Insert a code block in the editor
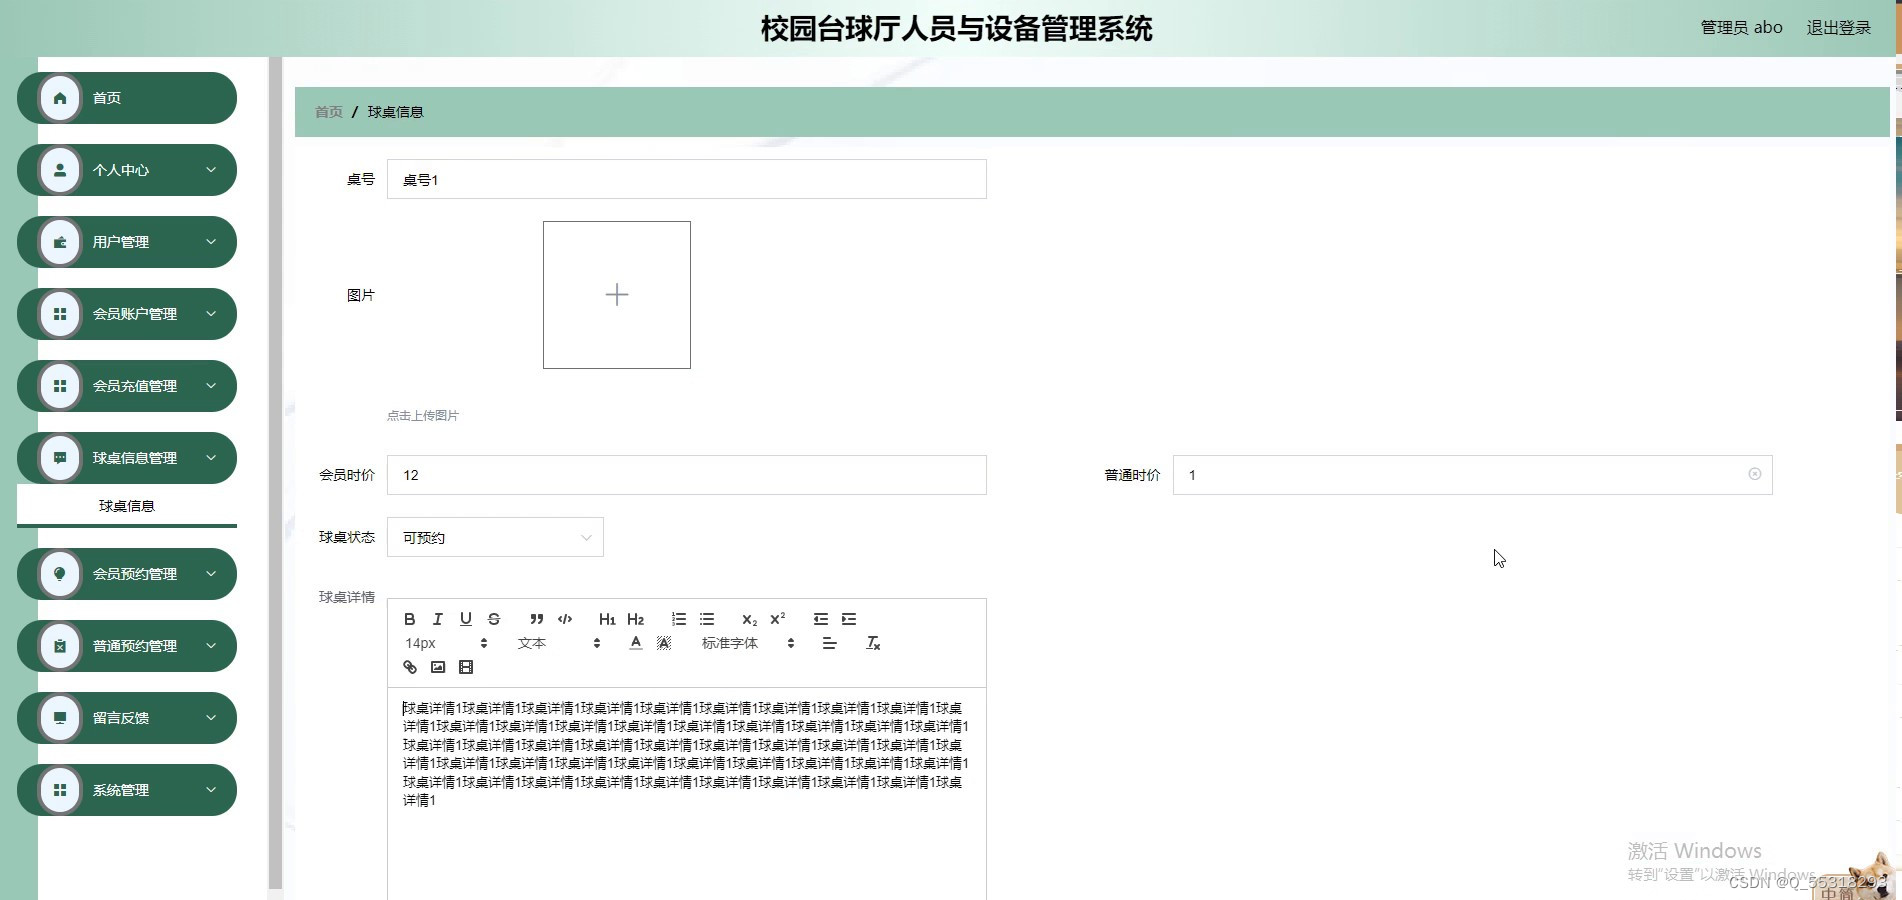 pos(564,619)
